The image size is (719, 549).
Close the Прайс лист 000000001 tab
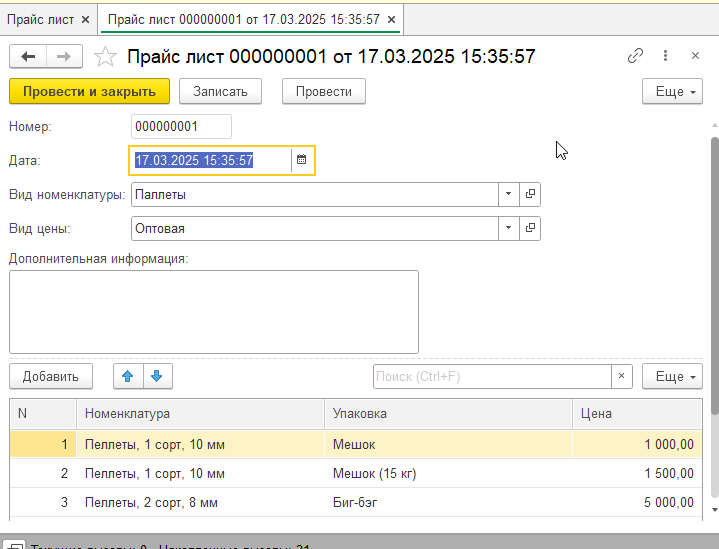[390, 19]
